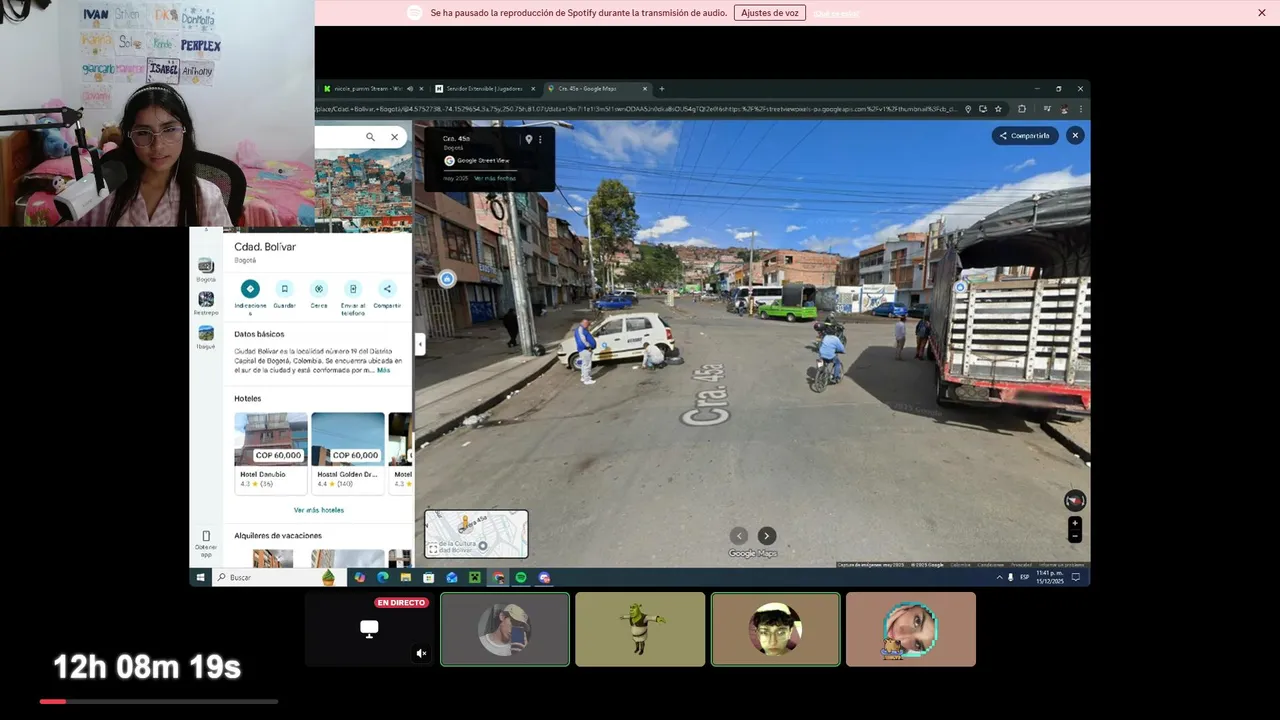Open voice settings via Ajustes de voz

(770, 13)
